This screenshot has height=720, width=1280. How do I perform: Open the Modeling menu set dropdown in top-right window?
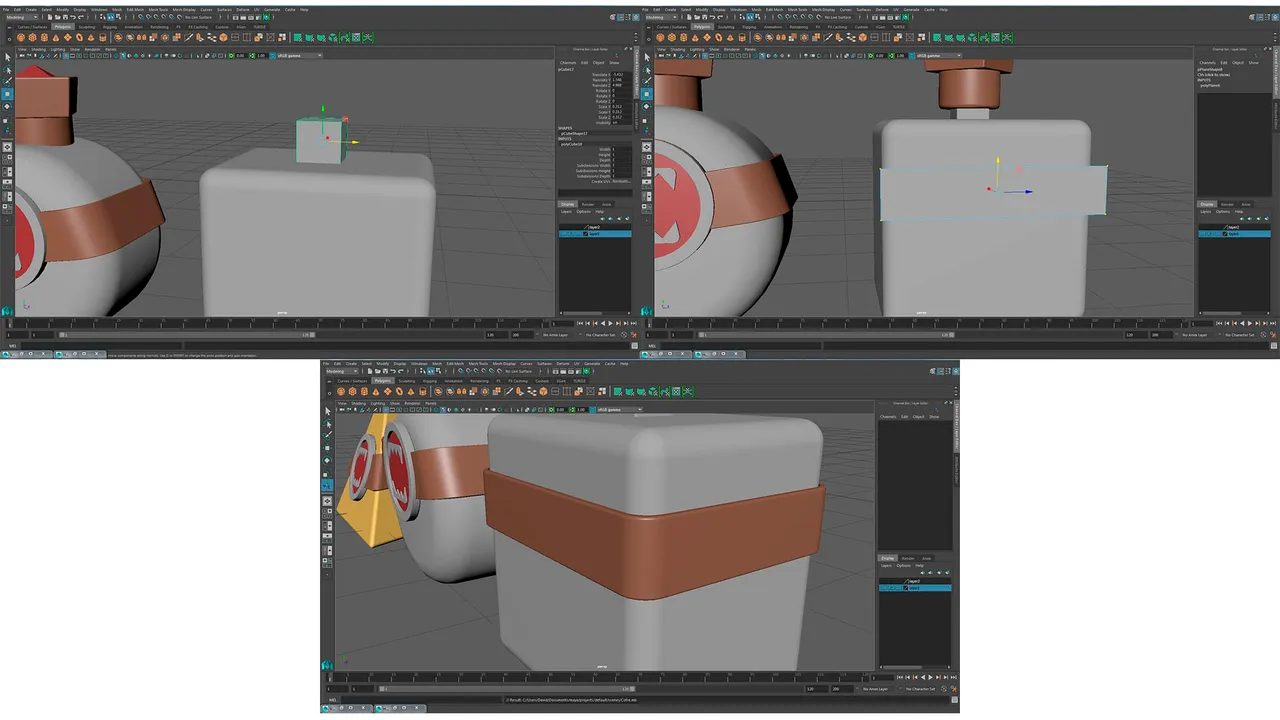pos(662,17)
